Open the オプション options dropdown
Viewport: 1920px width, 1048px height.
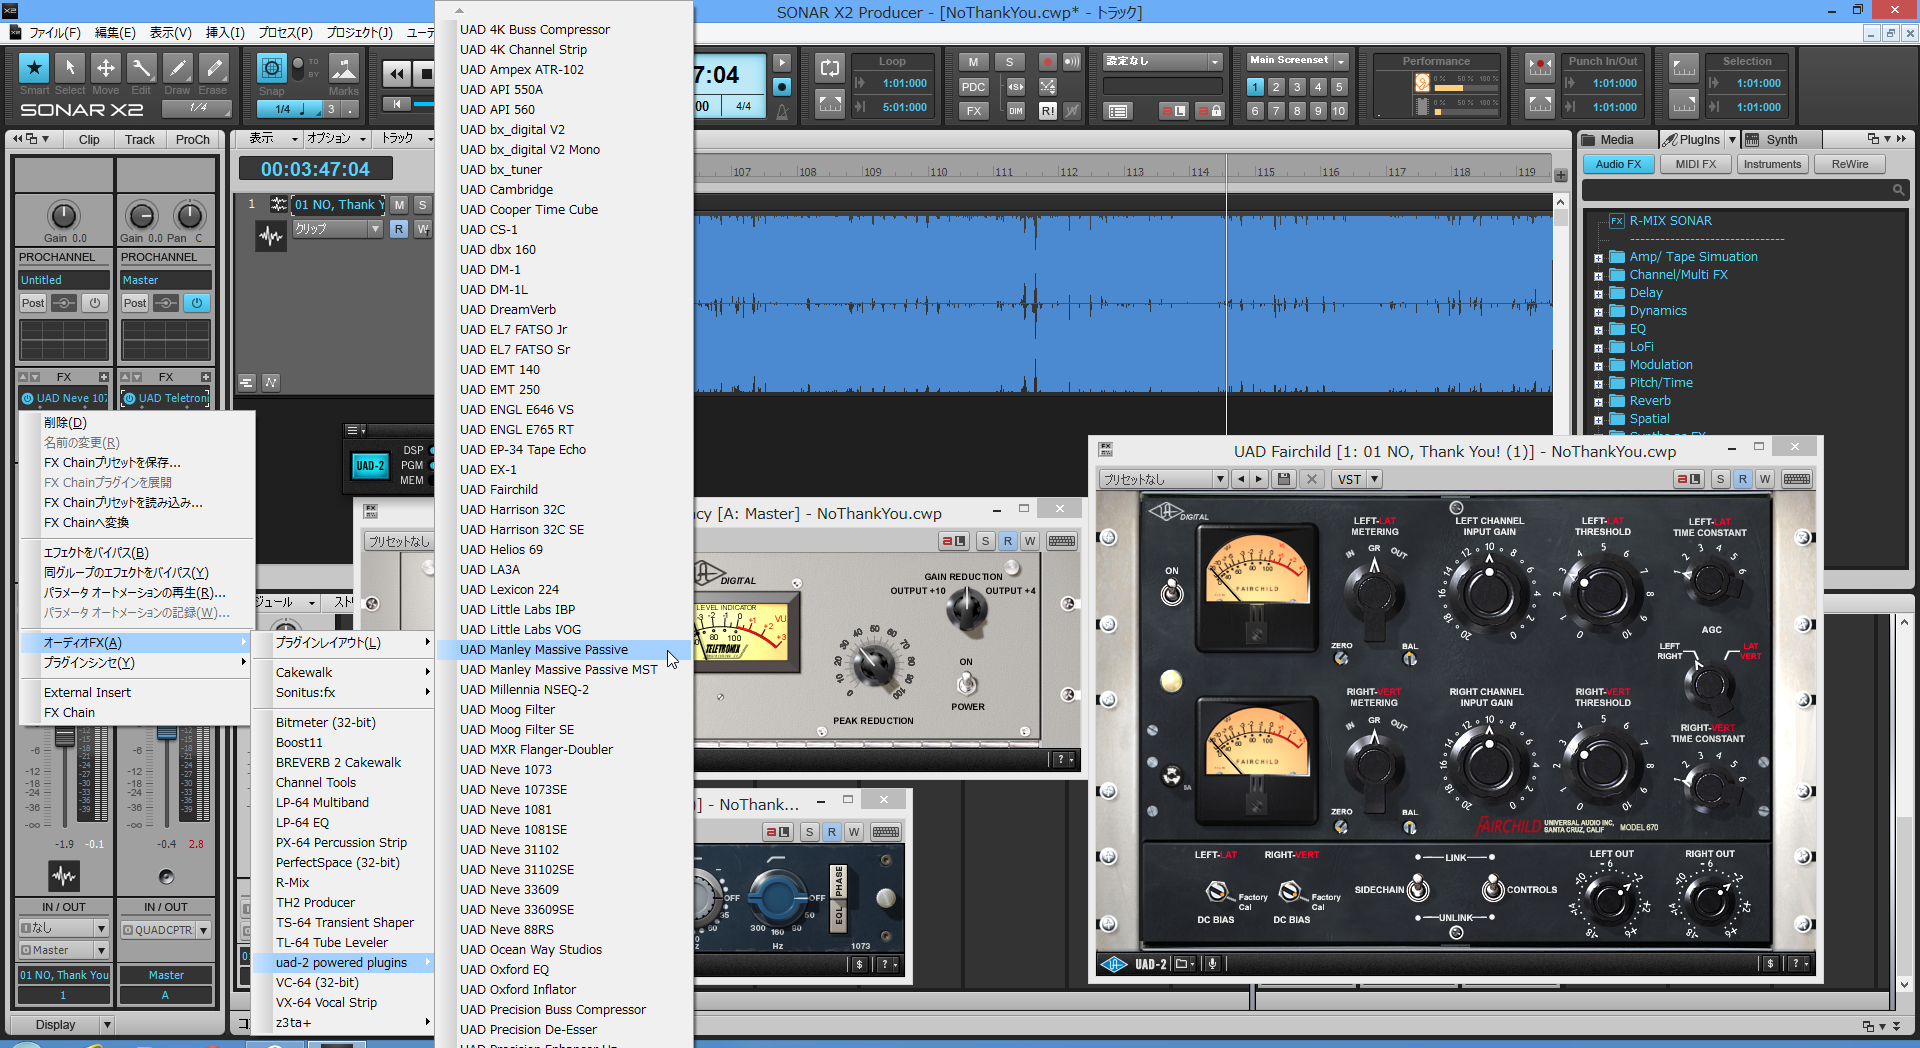[337, 139]
